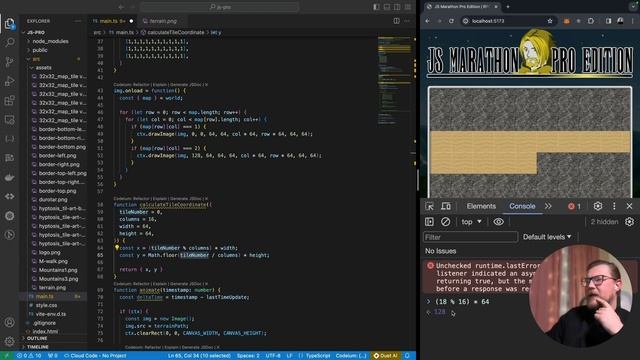Viewport: 640px width, 360px height.
Task: Expand the TIMELINE section
Action: tap(38, 347)
